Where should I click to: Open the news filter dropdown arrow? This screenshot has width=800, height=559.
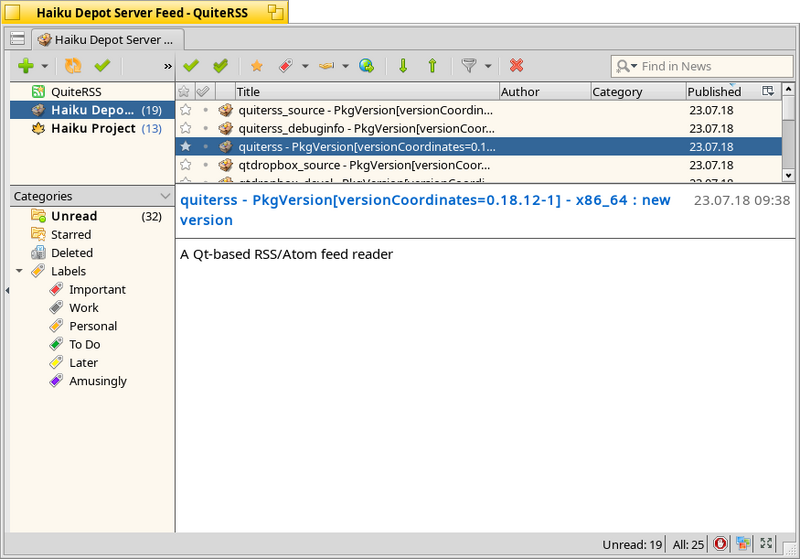pyautogui.click(x=488, y=66)
